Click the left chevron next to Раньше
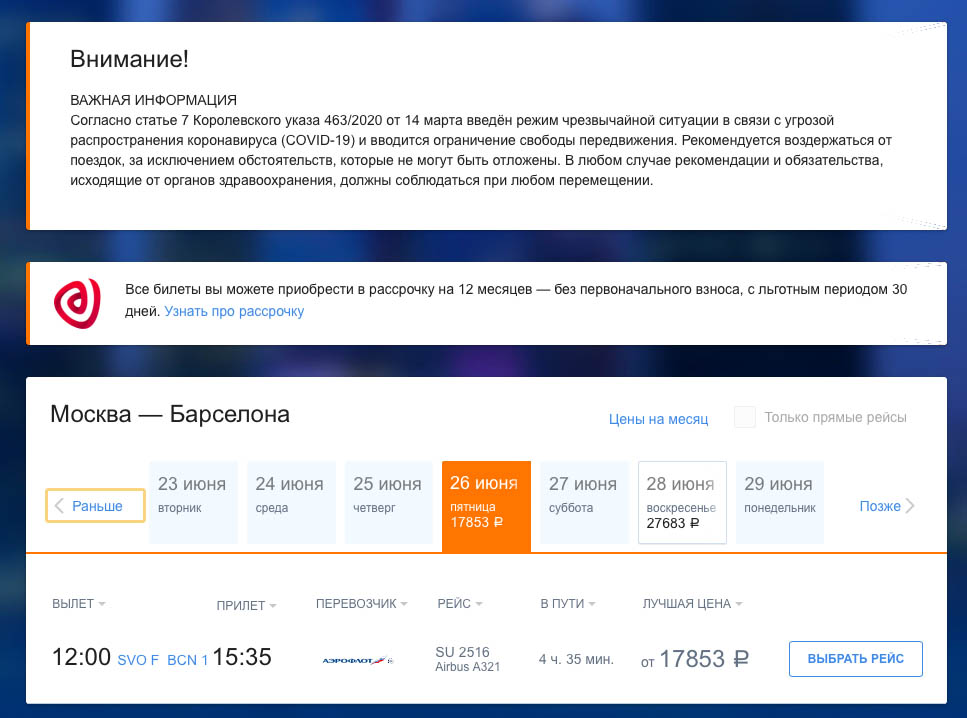Image resolution: width=967 pixels, height=718 pixels. click(59, 506)
